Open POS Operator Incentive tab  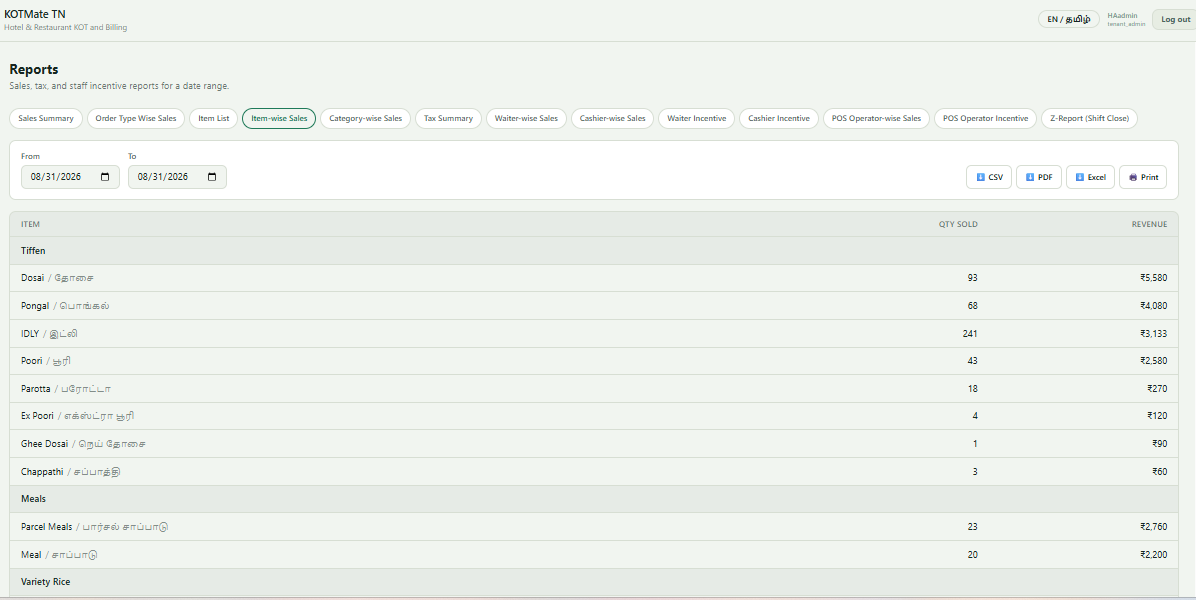click(985, 118)
